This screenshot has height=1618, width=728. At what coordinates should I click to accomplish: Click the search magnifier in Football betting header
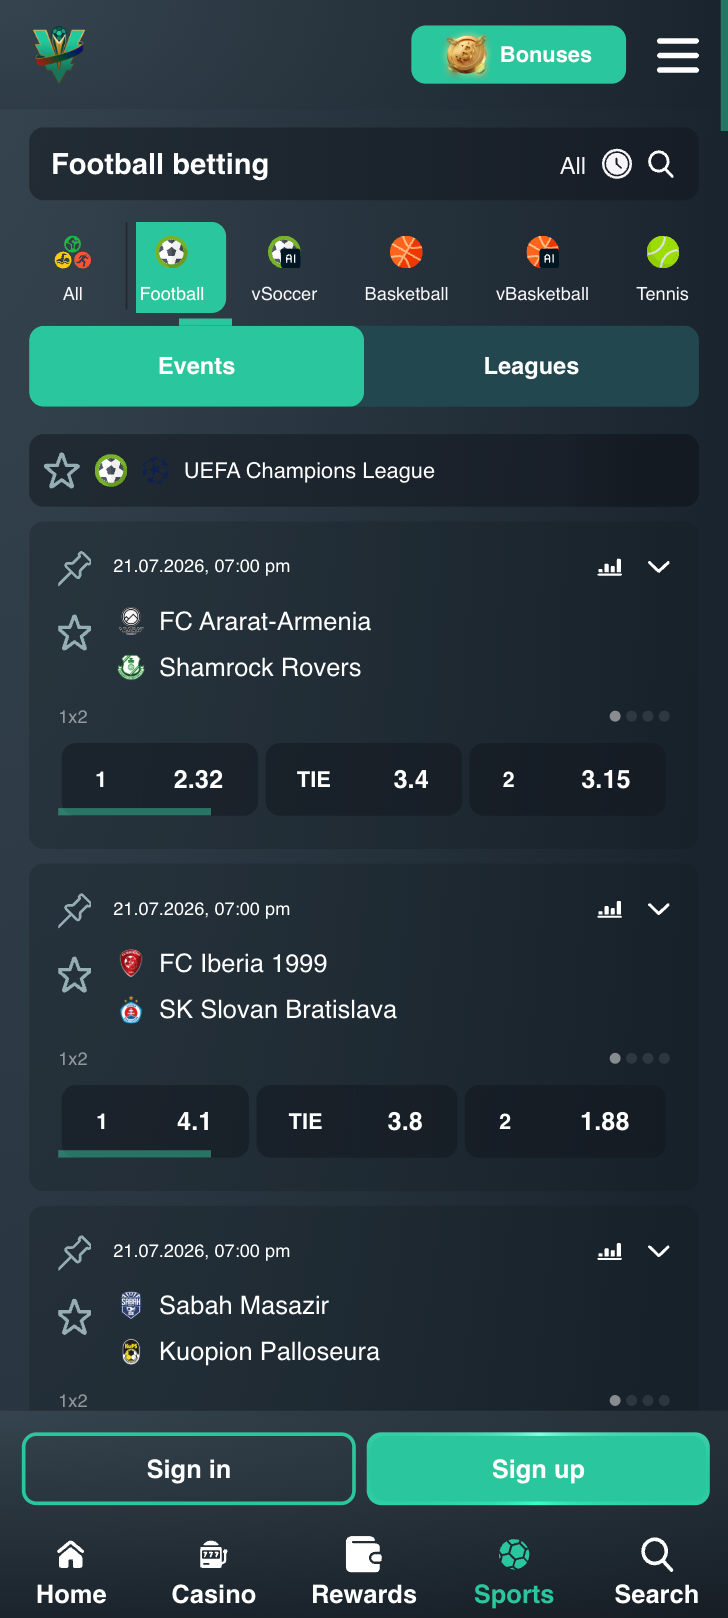pos(661,164)
